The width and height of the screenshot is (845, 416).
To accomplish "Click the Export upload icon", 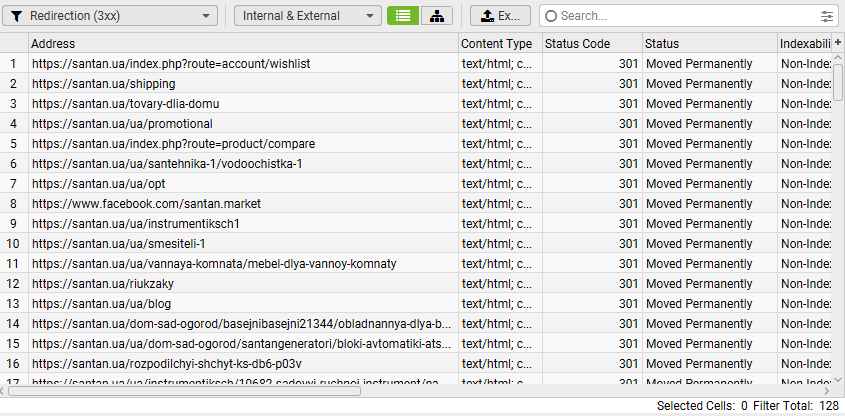I will click(486, 16).
